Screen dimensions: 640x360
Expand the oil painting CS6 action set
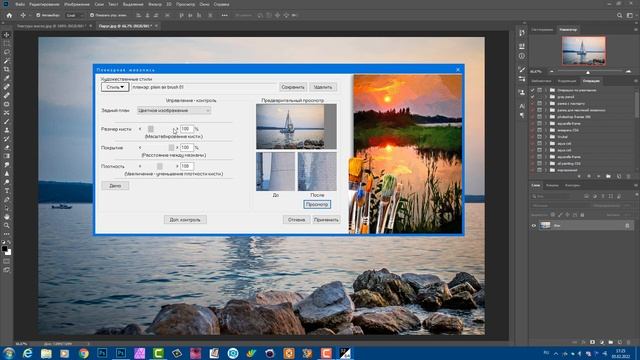546,163
